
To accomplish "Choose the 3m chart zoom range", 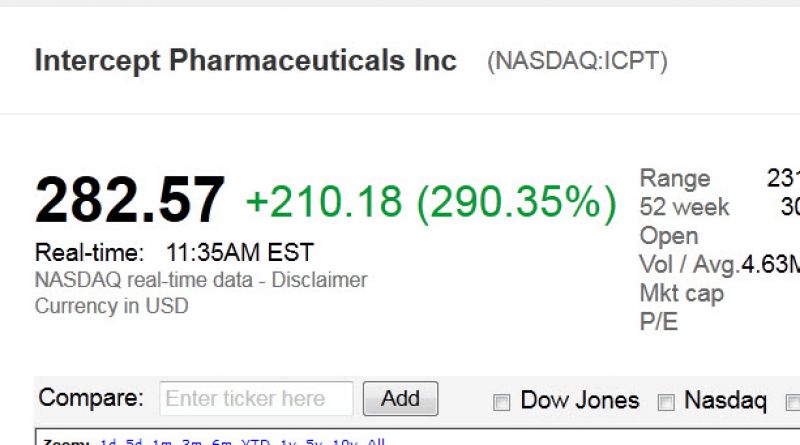I will (192, 441).
